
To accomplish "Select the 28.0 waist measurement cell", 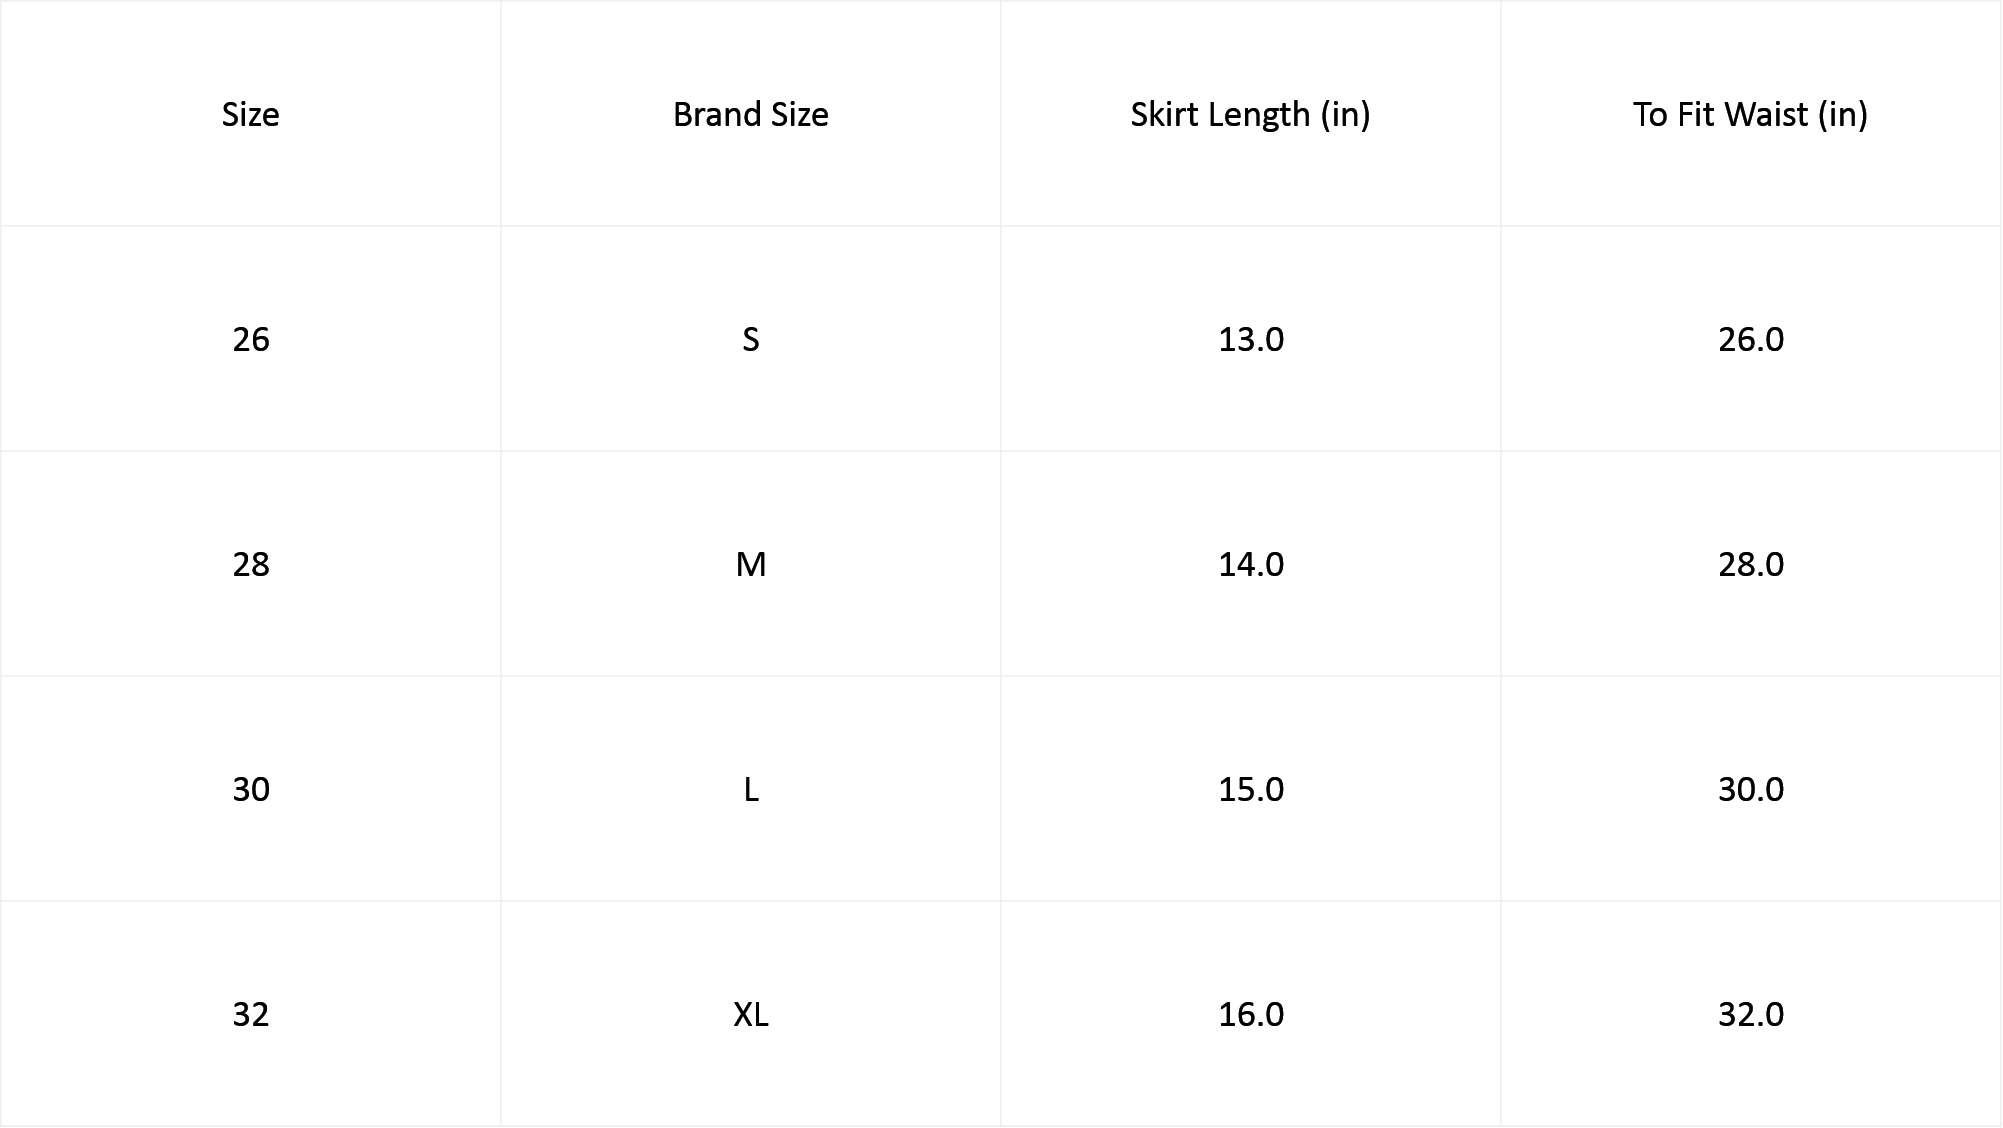I will (x=1750, y=564).
